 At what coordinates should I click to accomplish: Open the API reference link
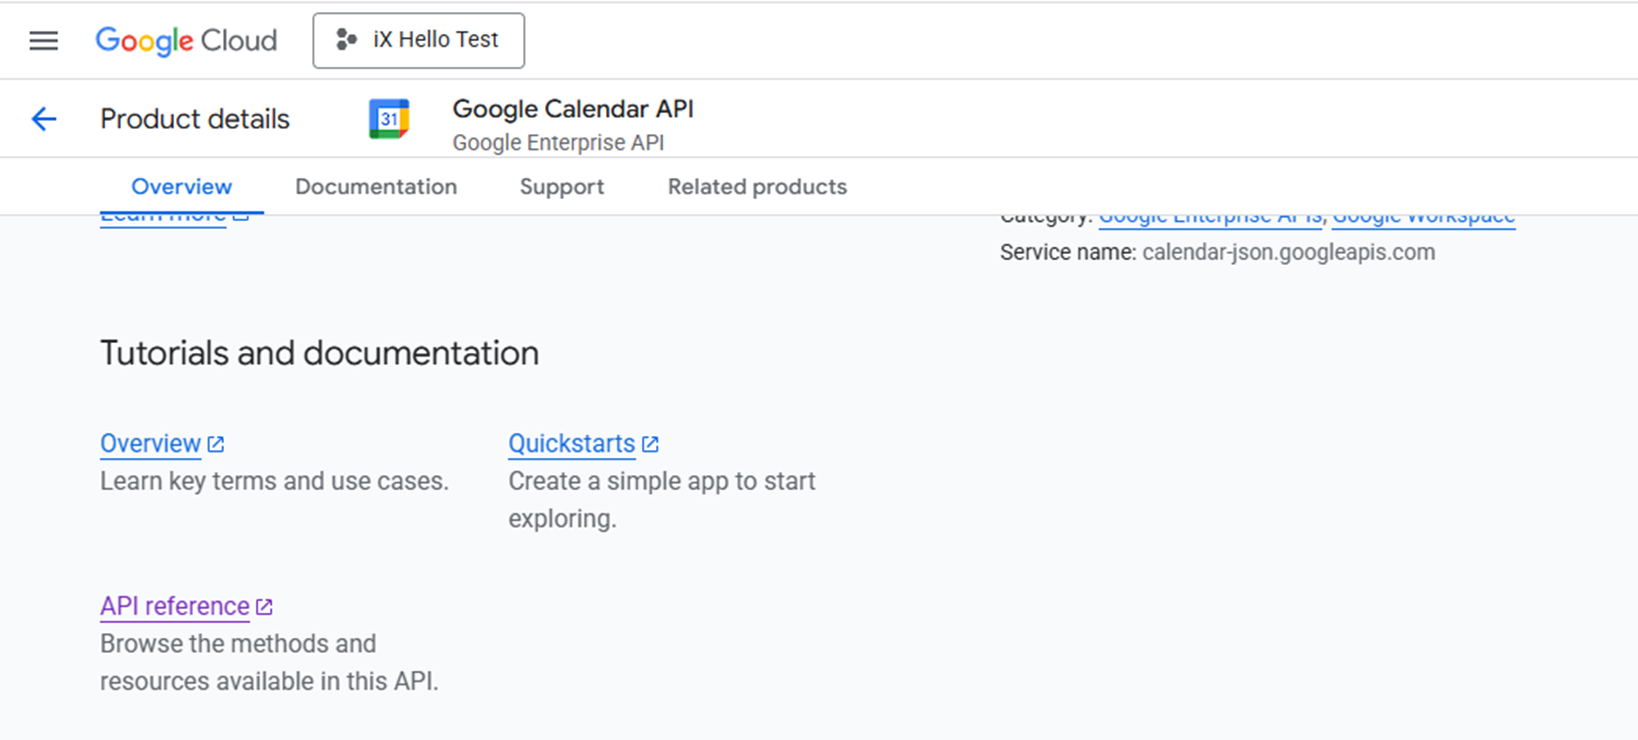[x=175, y=606]
